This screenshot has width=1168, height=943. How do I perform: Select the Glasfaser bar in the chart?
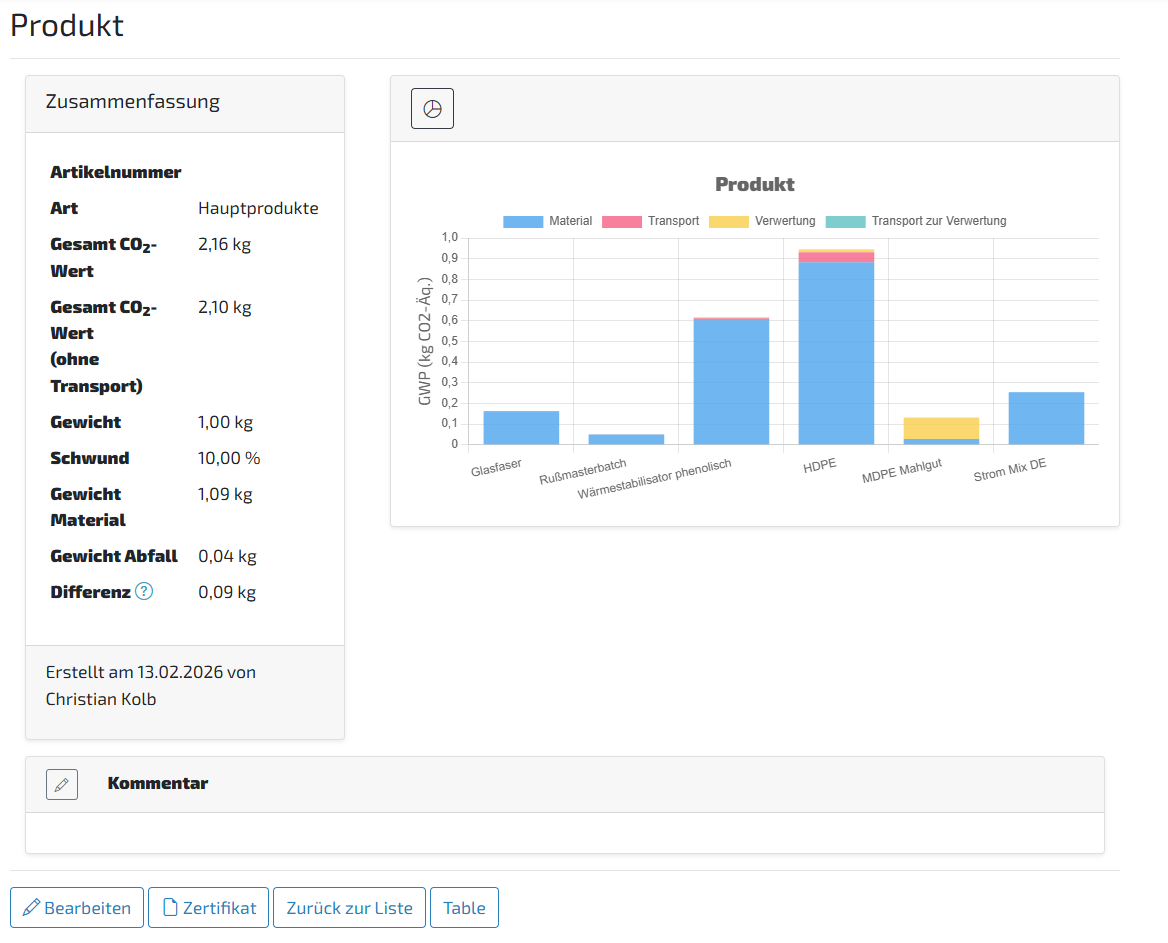point(521,428)
